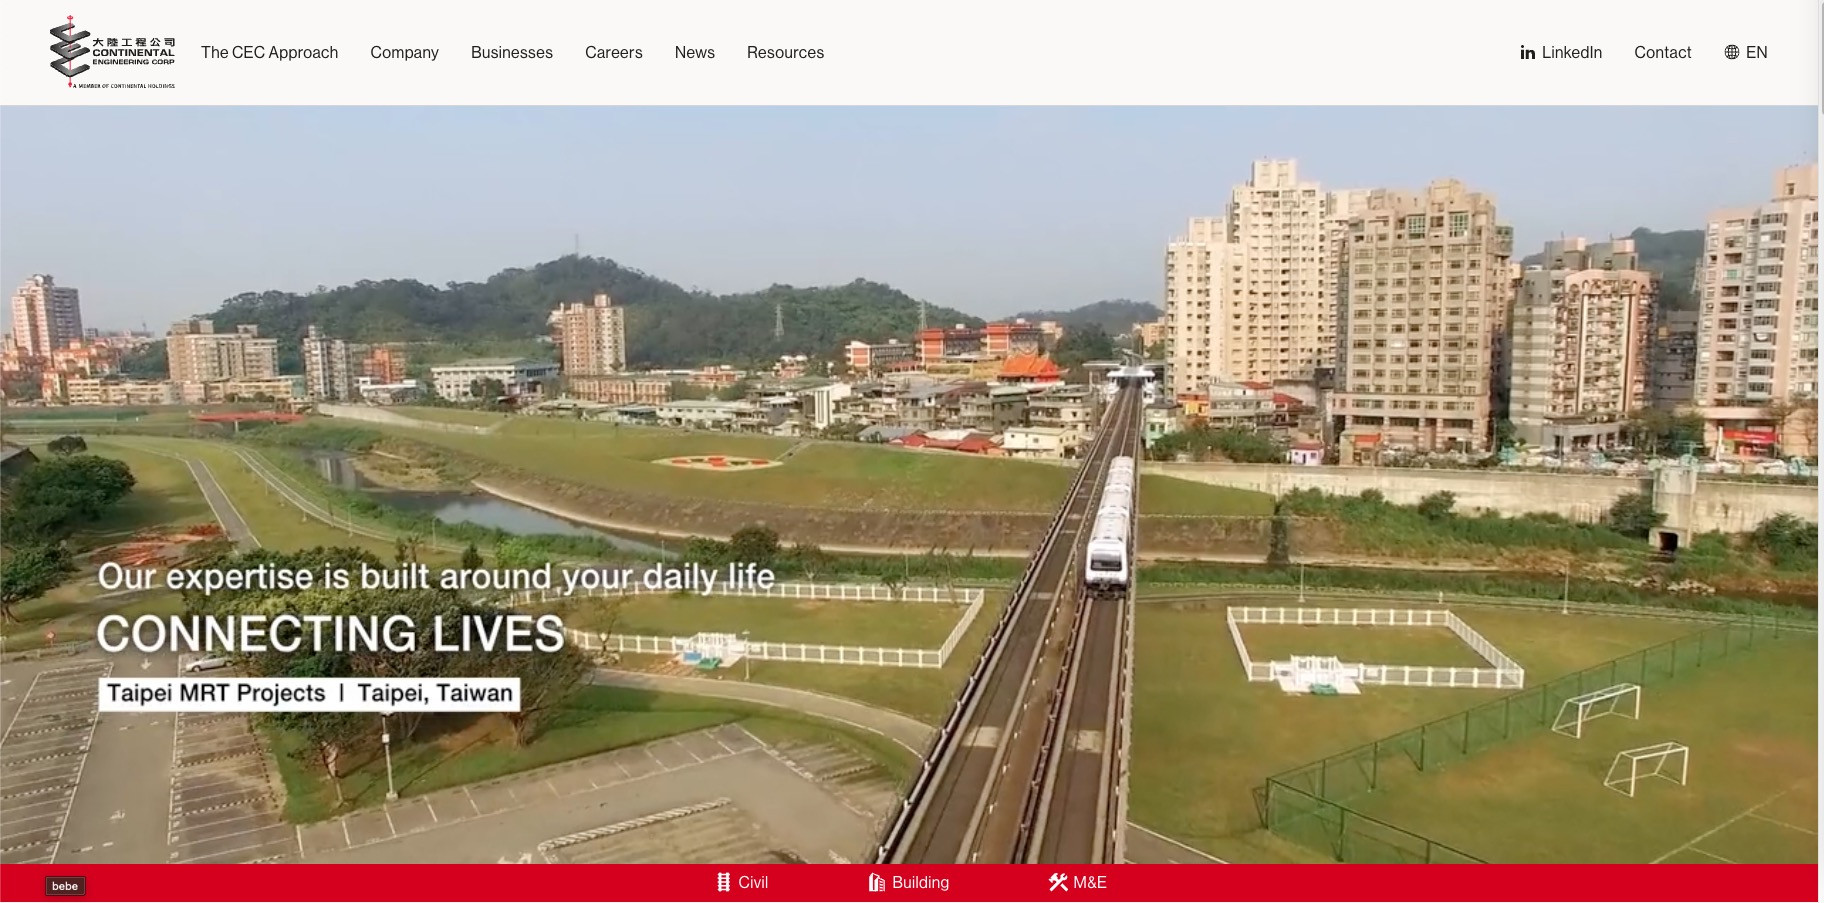The height and width of the screenshot is (903, 1824).
Task: Go to the Careers page
Action: click(x=613, y=52)
